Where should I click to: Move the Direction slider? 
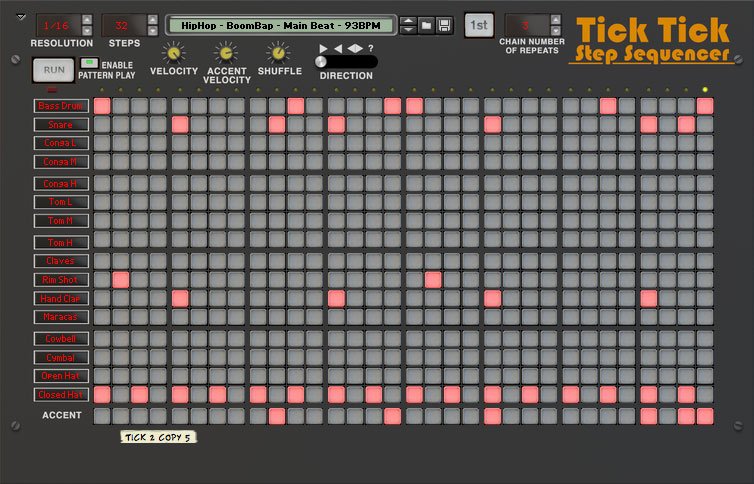coord(321,62)
